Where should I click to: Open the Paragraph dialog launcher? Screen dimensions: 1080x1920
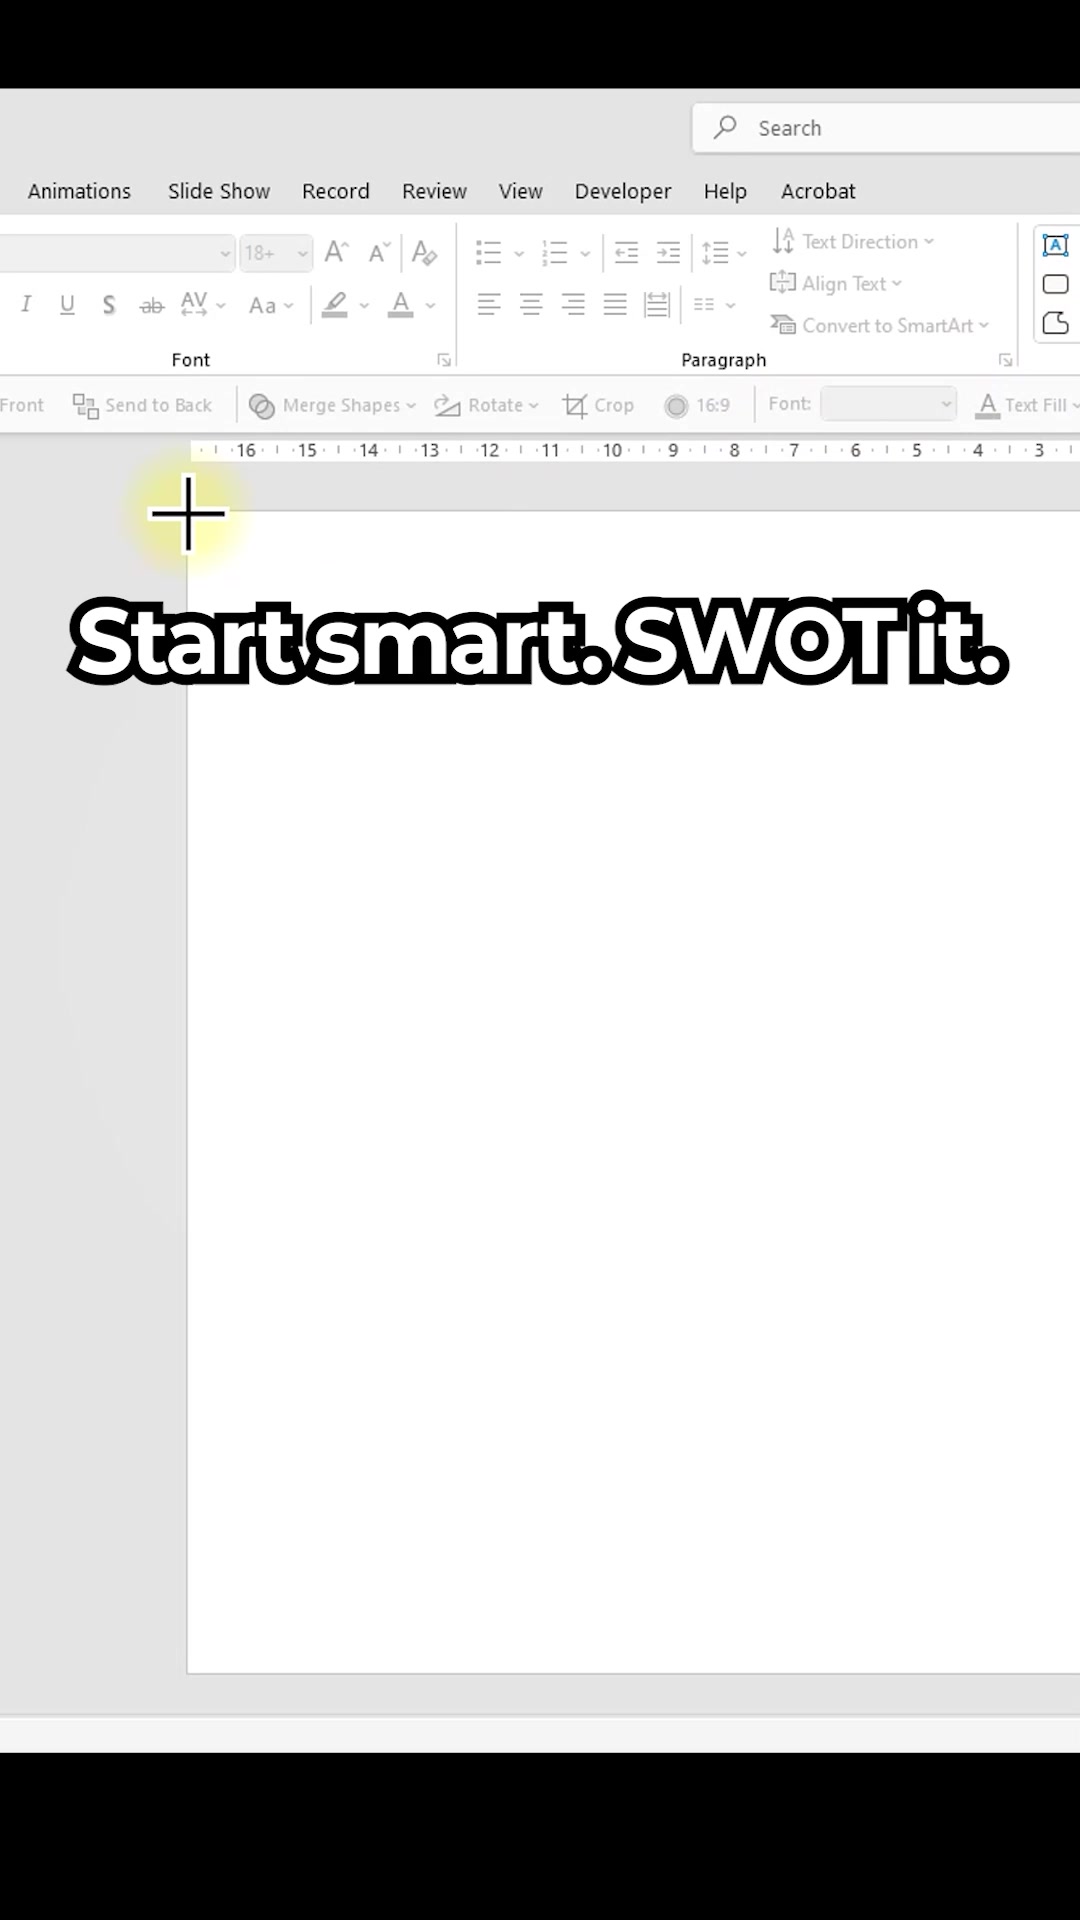1005,360
